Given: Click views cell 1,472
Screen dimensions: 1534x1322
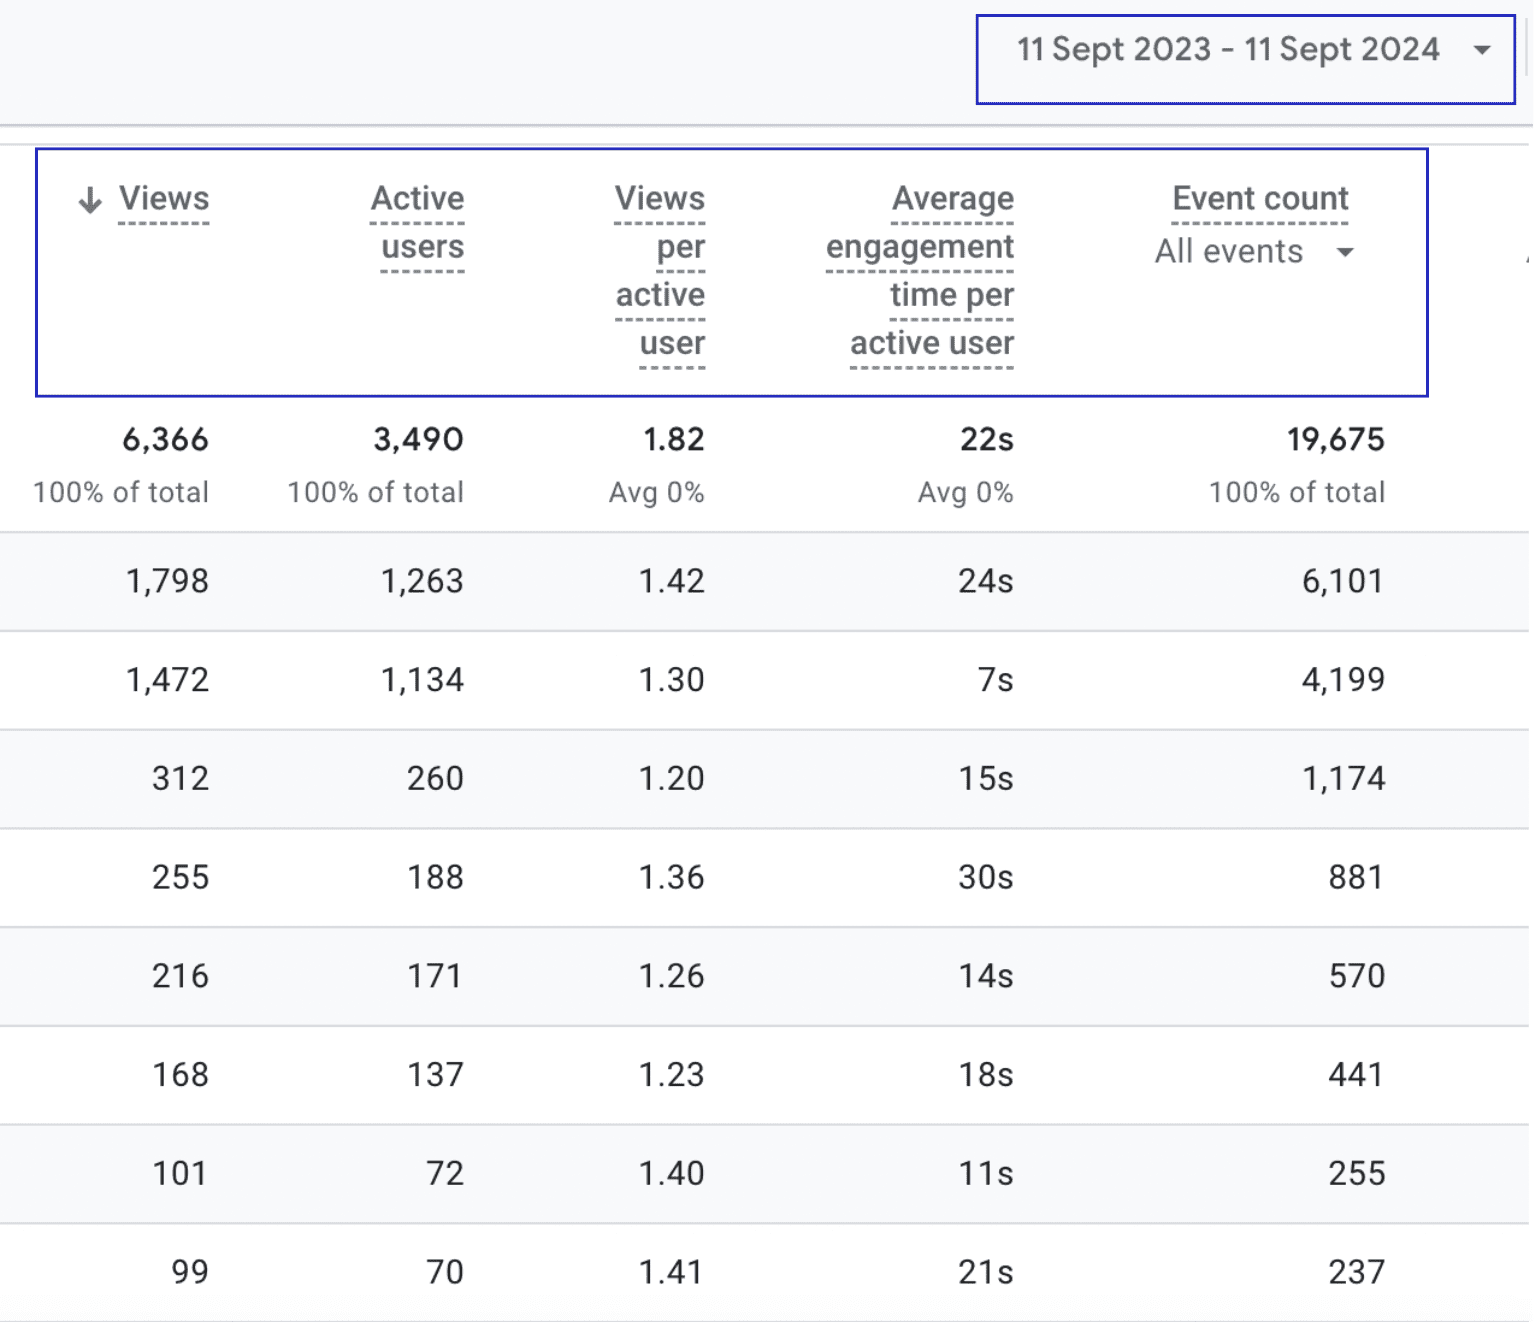Looking at the screenshot, I should 167,680.
